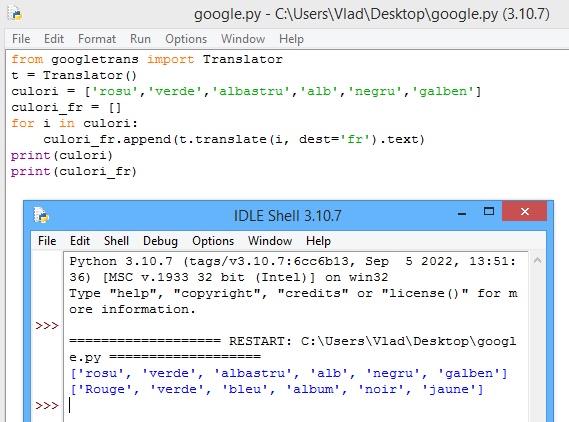Click the shell scrollbar up arrow

coord(537,260)
